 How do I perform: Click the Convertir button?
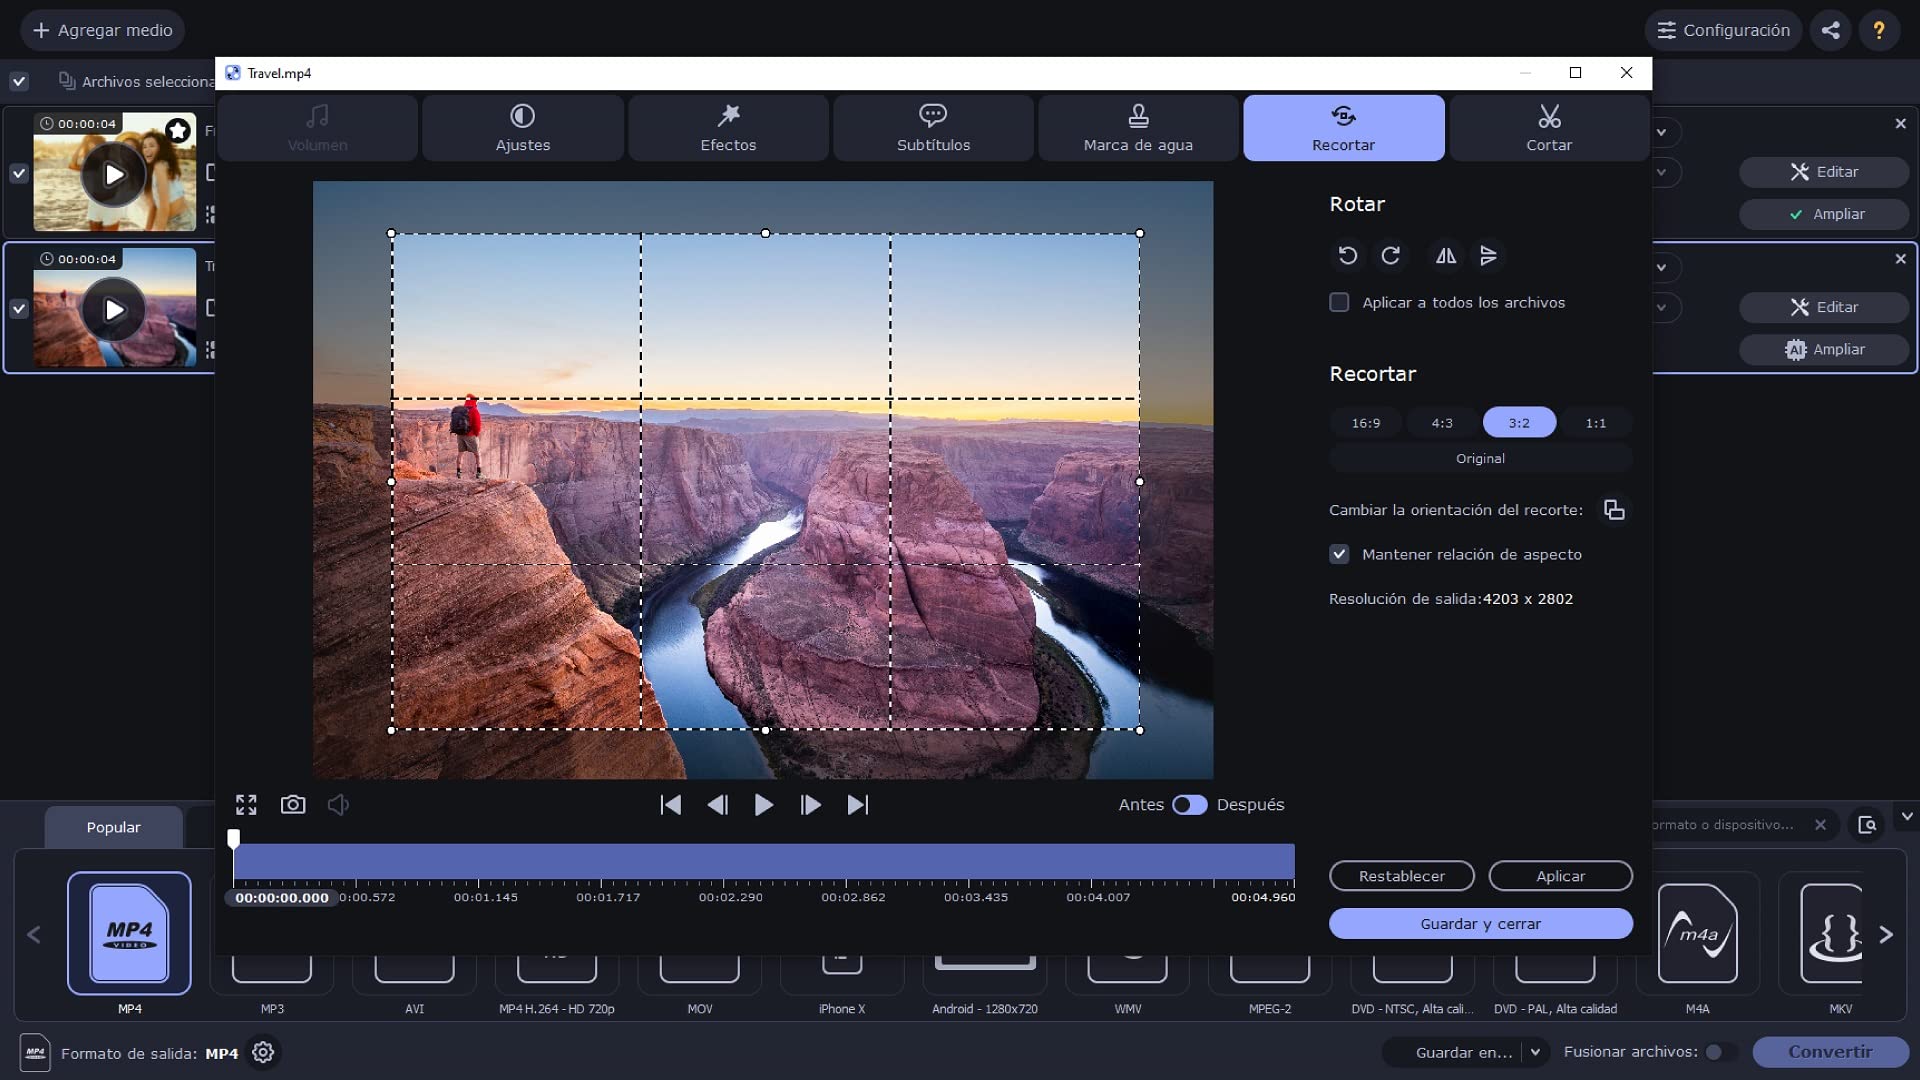point(1830,1052)
